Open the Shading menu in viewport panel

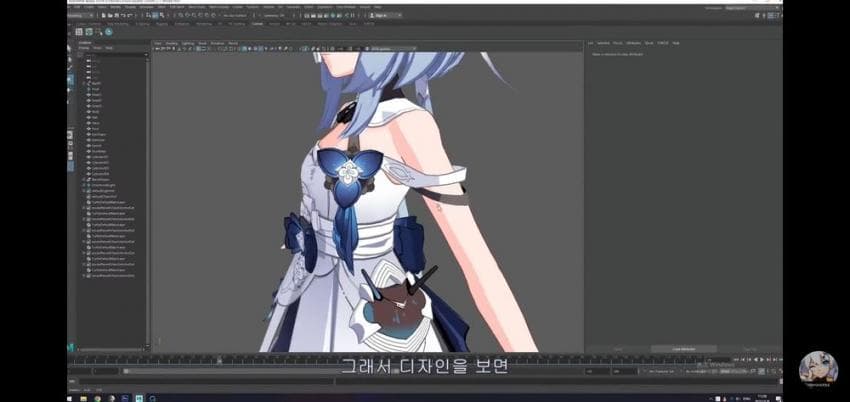click(172, 43)
